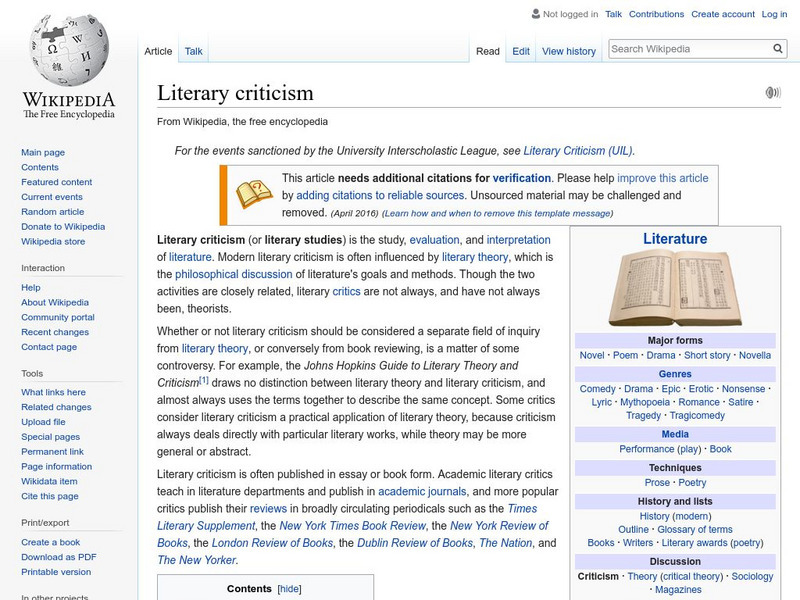The height and width of the screenshot is (600, 800).
Task: Open Donate to Wikipedia link
Action: pyautogui.click(x=63, y=226)
